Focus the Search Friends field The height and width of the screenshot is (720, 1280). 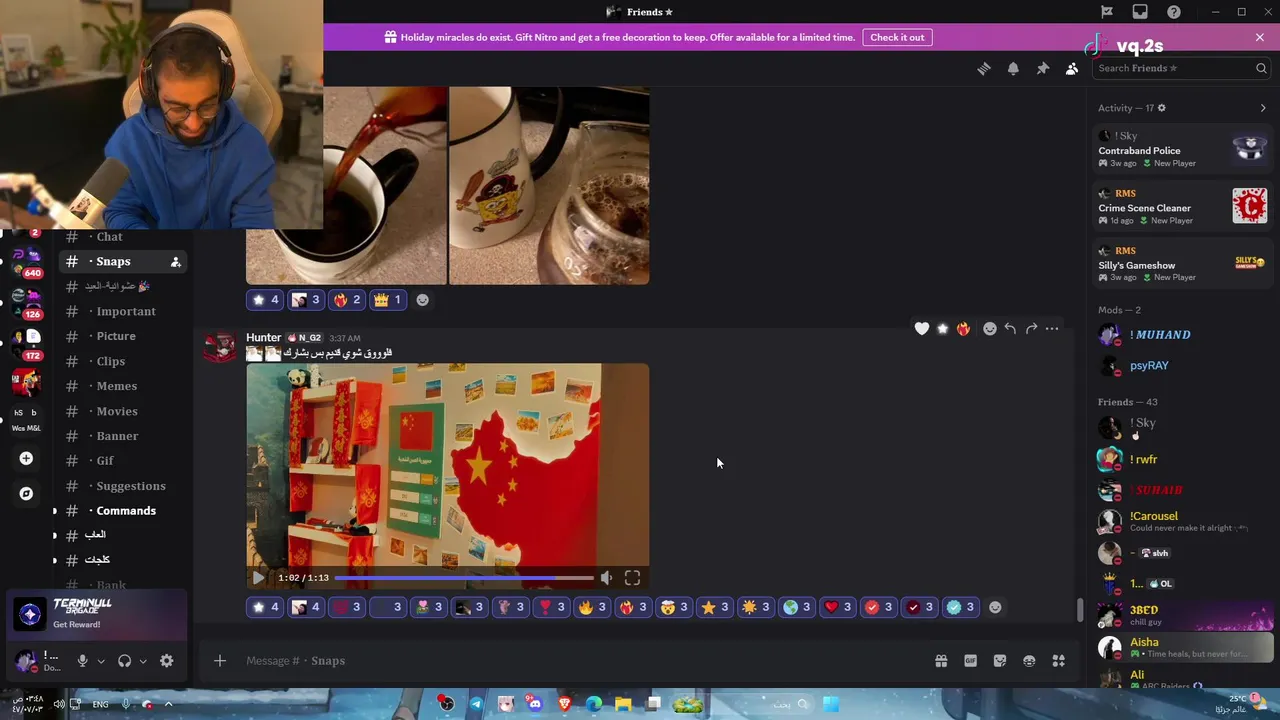[x=1181, y=68]
